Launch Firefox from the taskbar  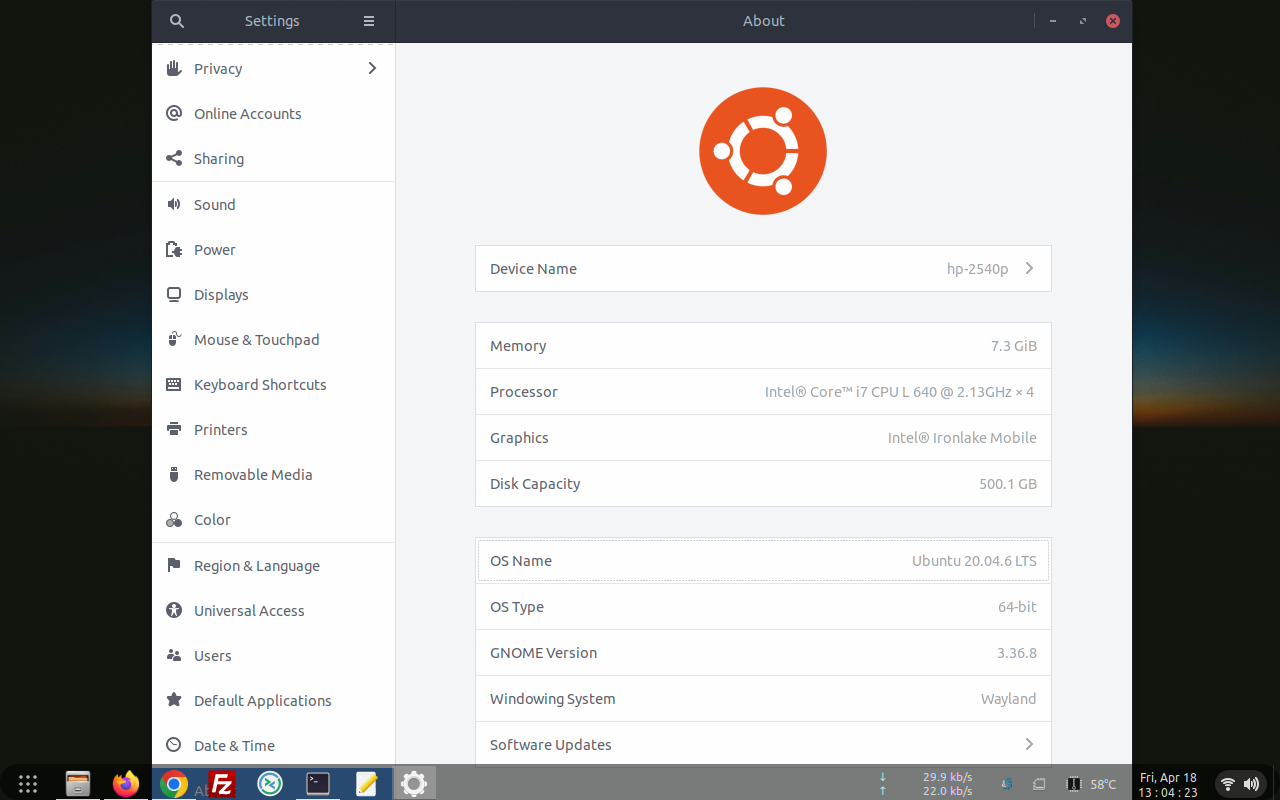click(x=126, y=784)
